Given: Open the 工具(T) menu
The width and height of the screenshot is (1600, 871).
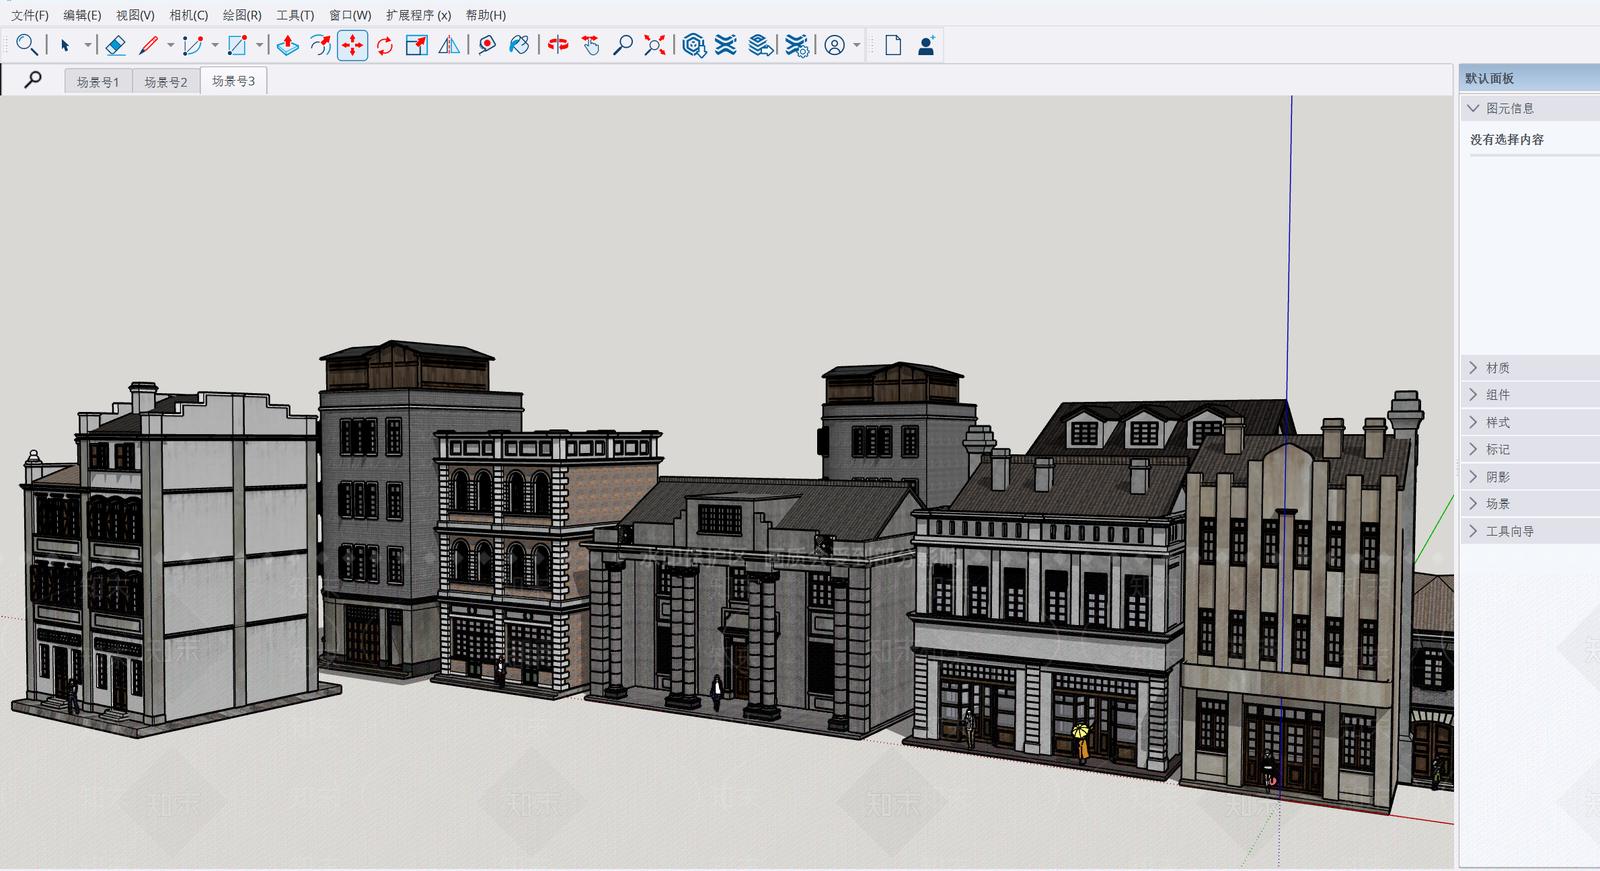Looking at the screenshot, I should (x=295, y=15).
